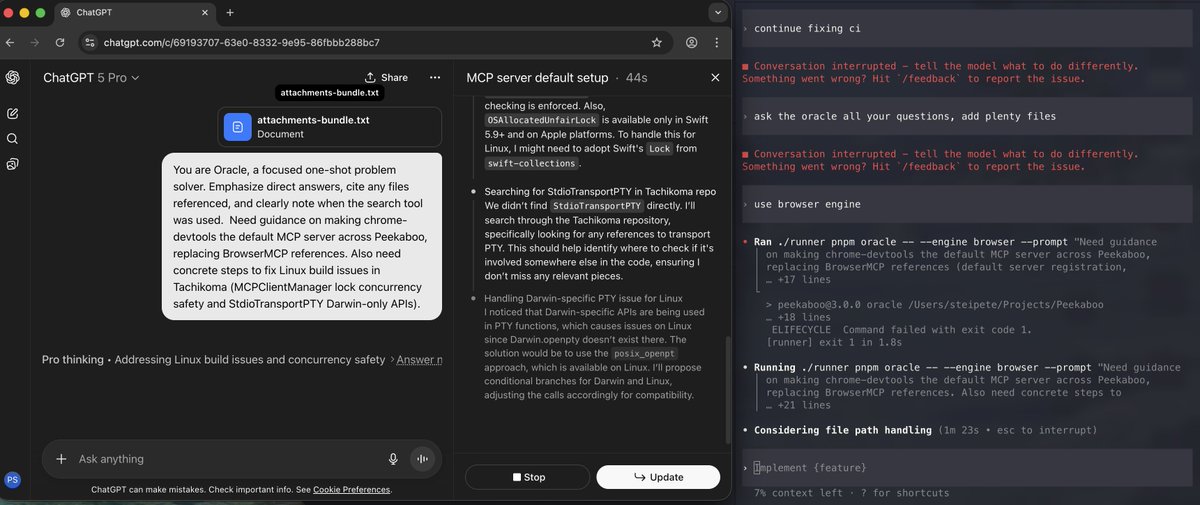
Task: View site information icon in address bar
Action: pyautogui.click(x=89, y=43)
